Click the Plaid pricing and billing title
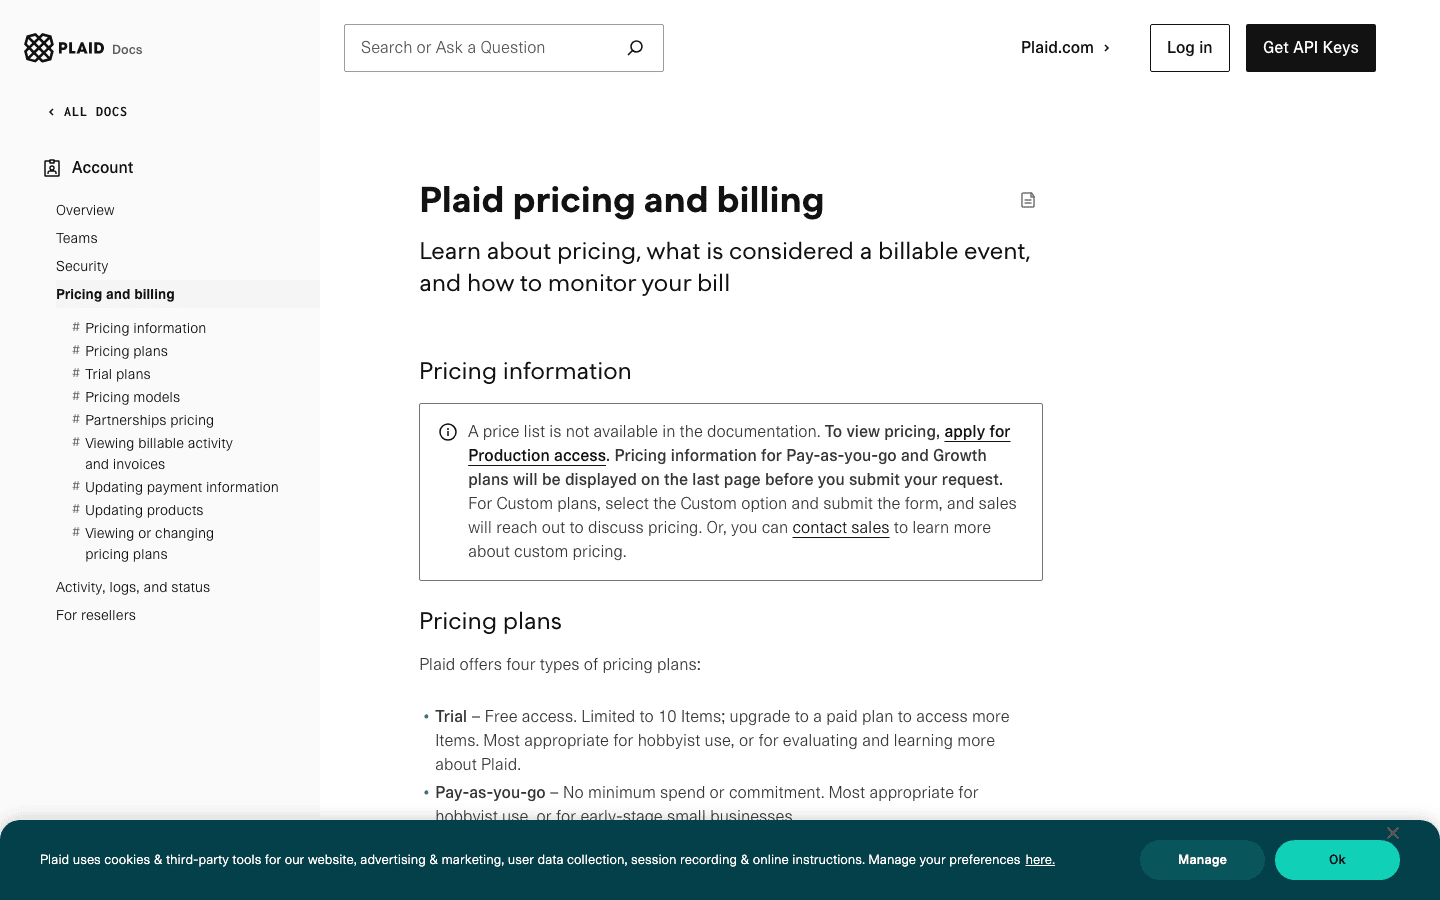 [621, 200]
